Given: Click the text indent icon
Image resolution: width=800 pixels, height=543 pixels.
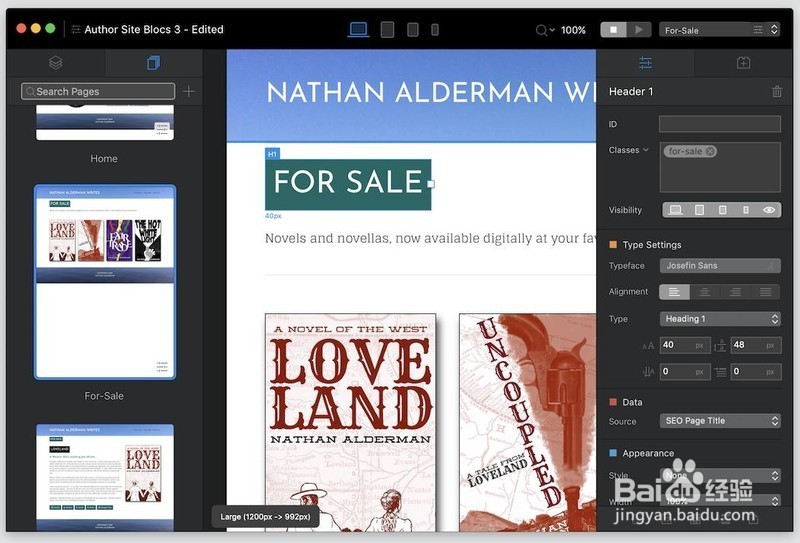Looking at the screenshot, I should (720, 372).
